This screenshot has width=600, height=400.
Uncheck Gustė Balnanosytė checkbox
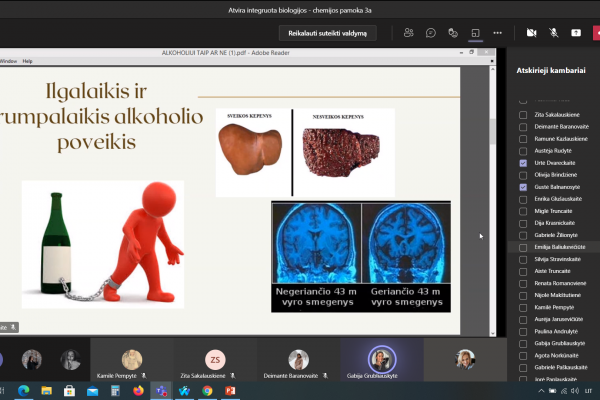523,187
